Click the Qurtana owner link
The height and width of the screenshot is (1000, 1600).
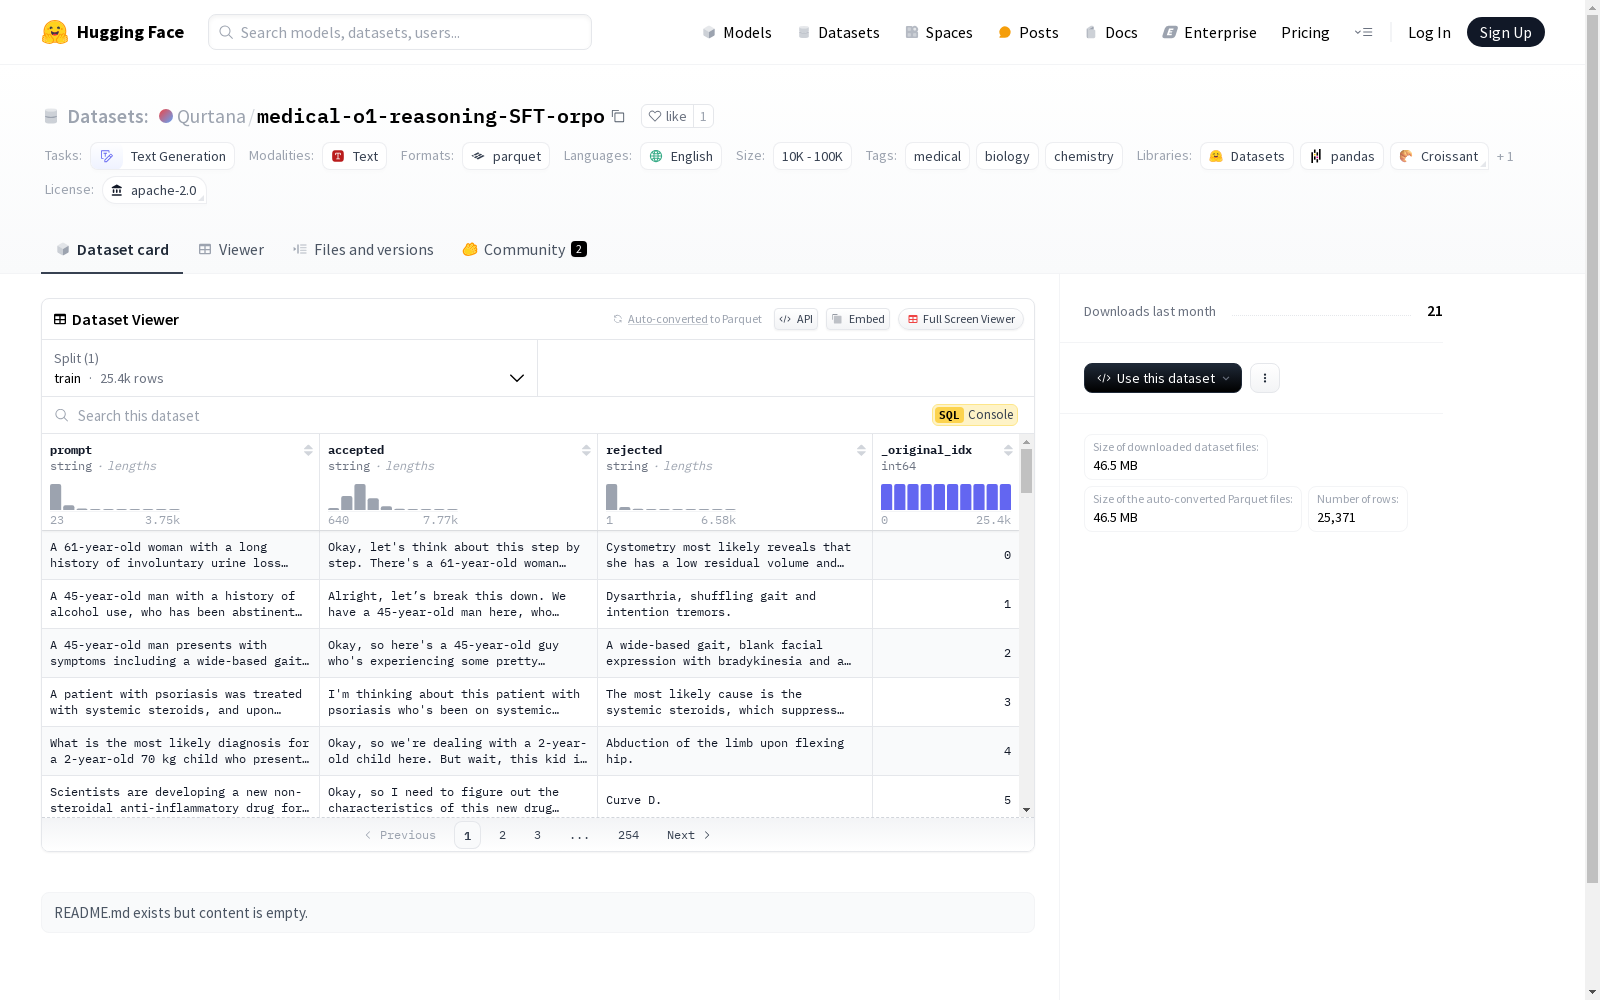(x=211, y=116)
